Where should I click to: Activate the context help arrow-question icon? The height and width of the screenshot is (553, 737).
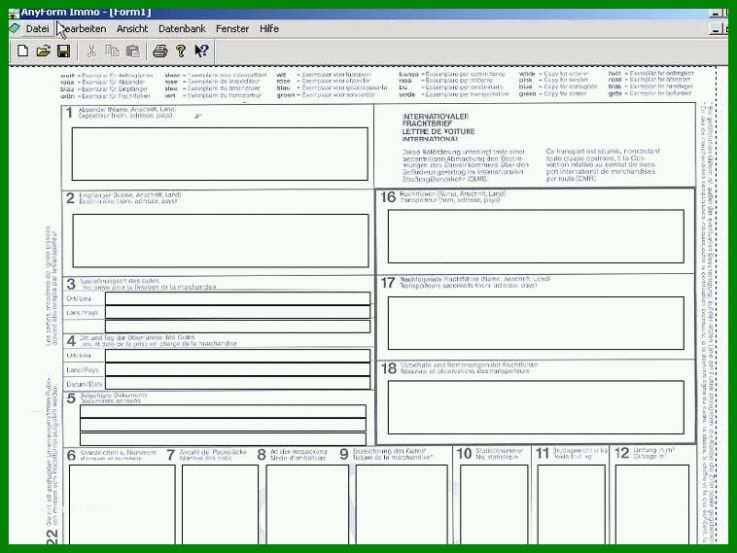pos(201,51)
